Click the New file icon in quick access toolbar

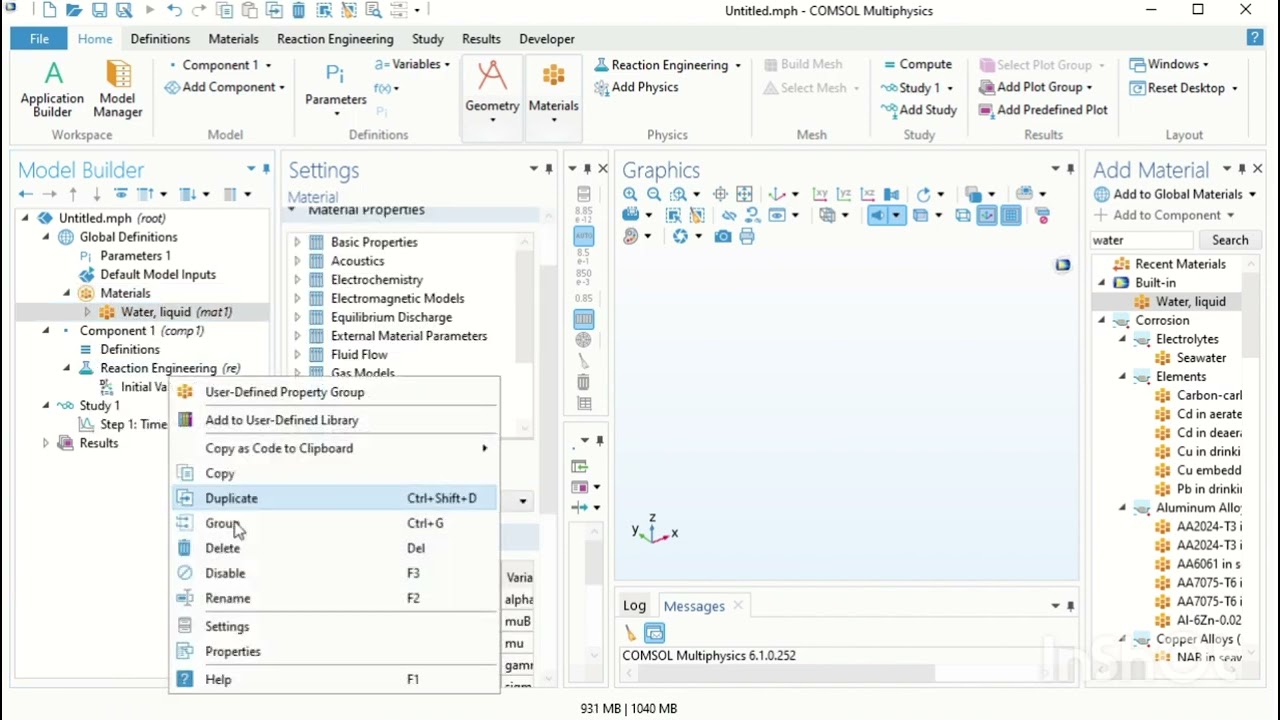(50, 10)
